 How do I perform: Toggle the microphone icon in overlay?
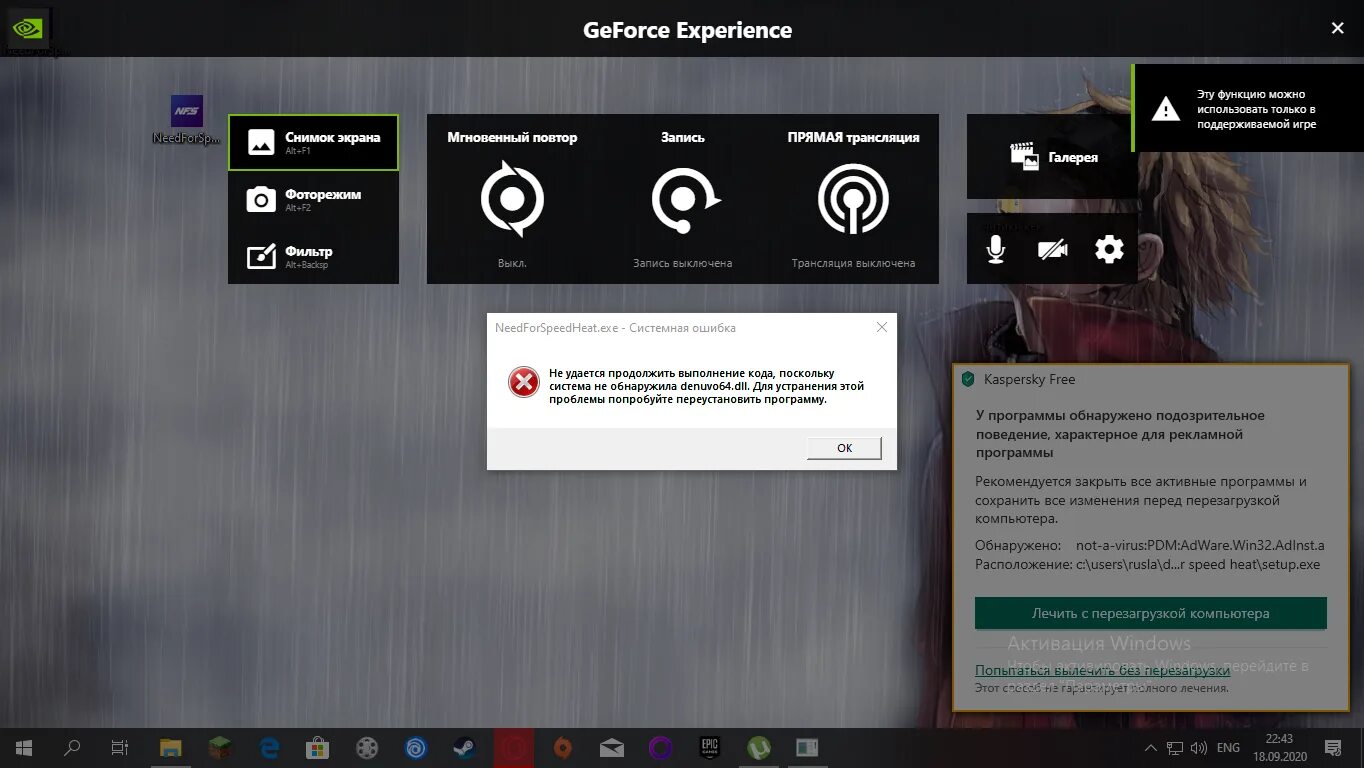click(x=995, y=249)
